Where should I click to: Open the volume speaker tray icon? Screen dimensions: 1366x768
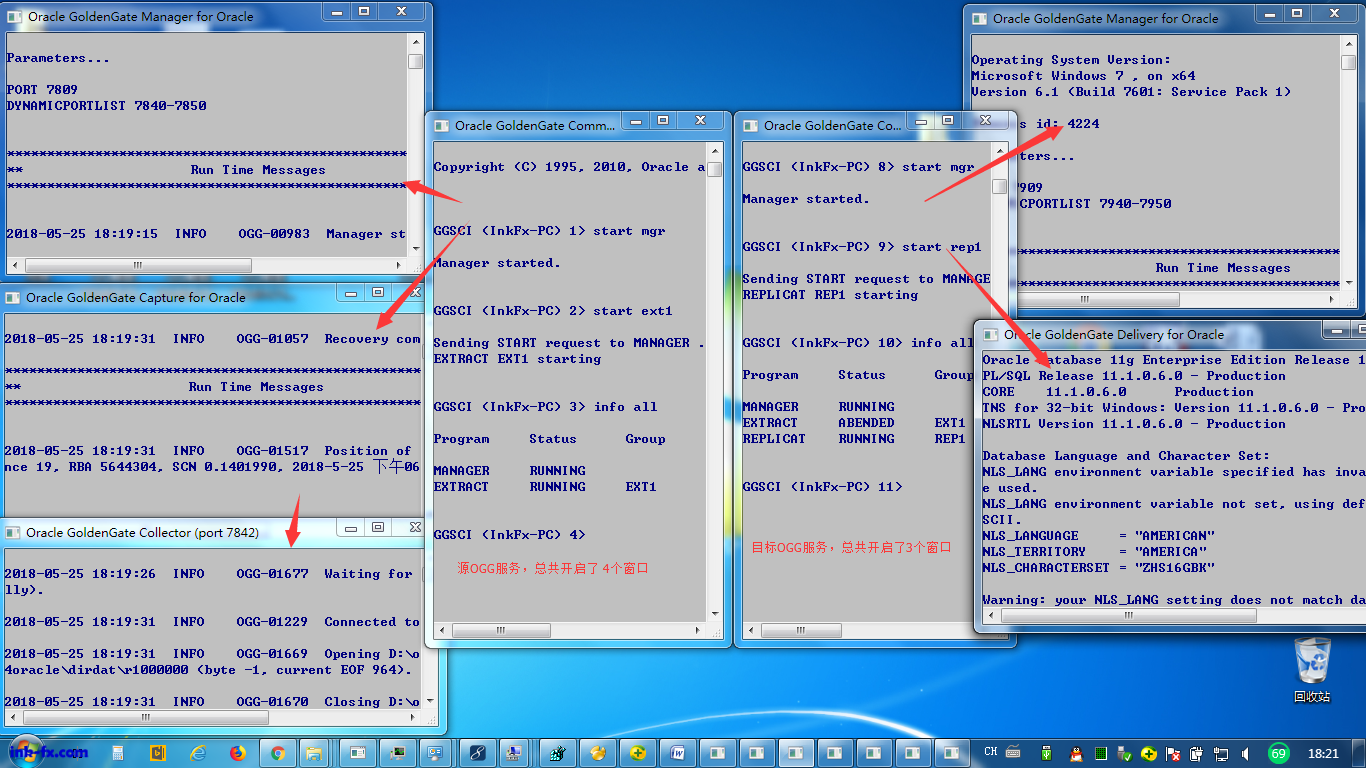click(1245, 753)
